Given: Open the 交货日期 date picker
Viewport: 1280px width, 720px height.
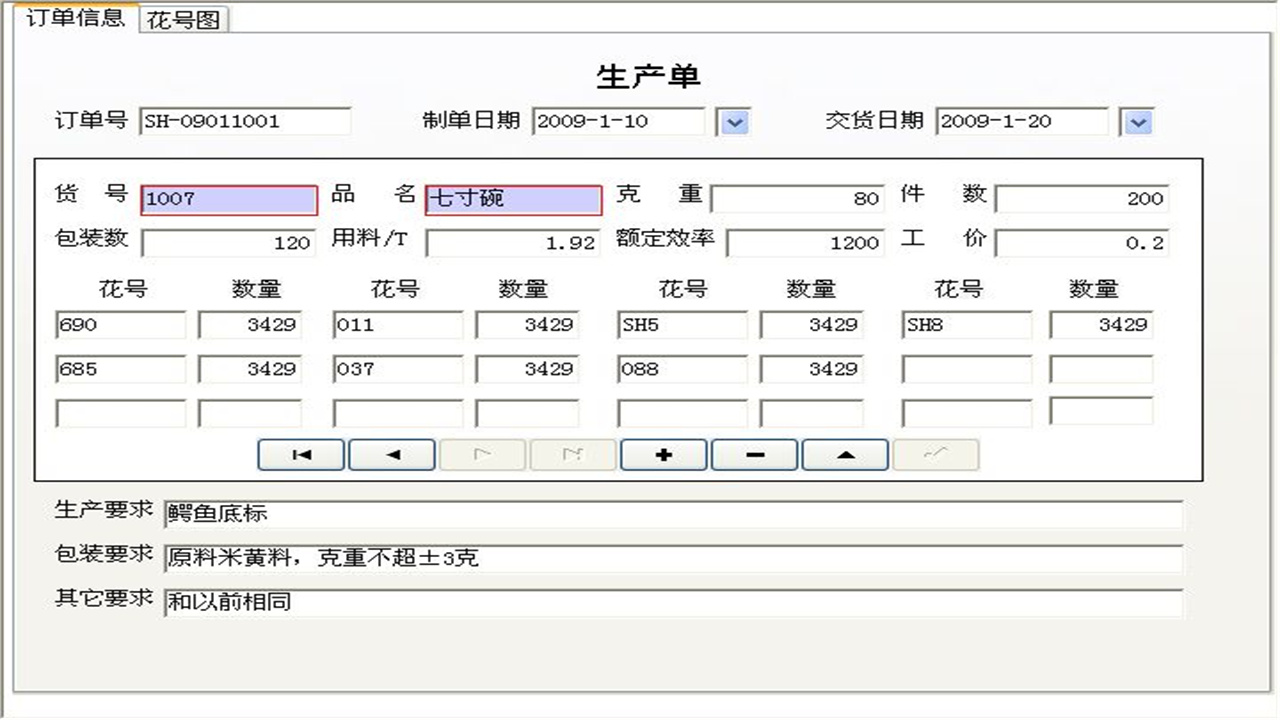Looking at the screenshot, I should click(x=1137, y=121).
